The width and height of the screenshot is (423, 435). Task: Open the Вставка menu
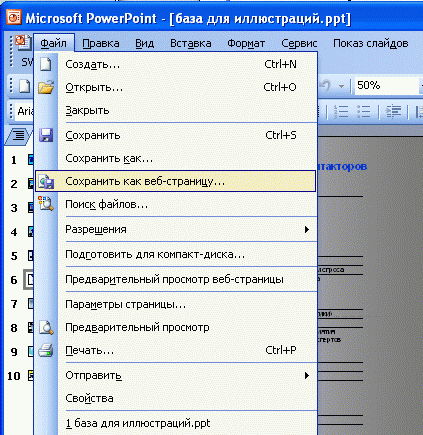coord(190,43)
